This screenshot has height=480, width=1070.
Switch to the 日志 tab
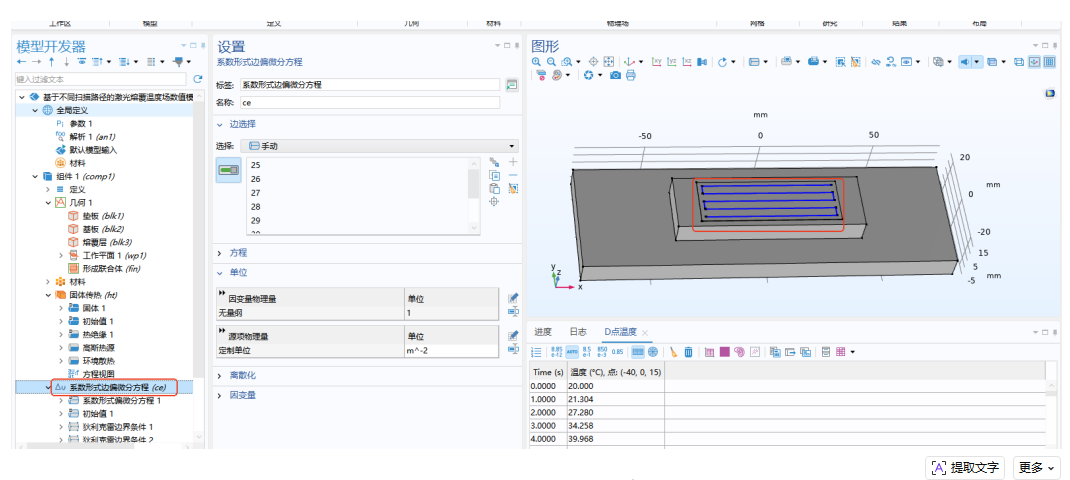pyautogui.click(x=577, y=332)
